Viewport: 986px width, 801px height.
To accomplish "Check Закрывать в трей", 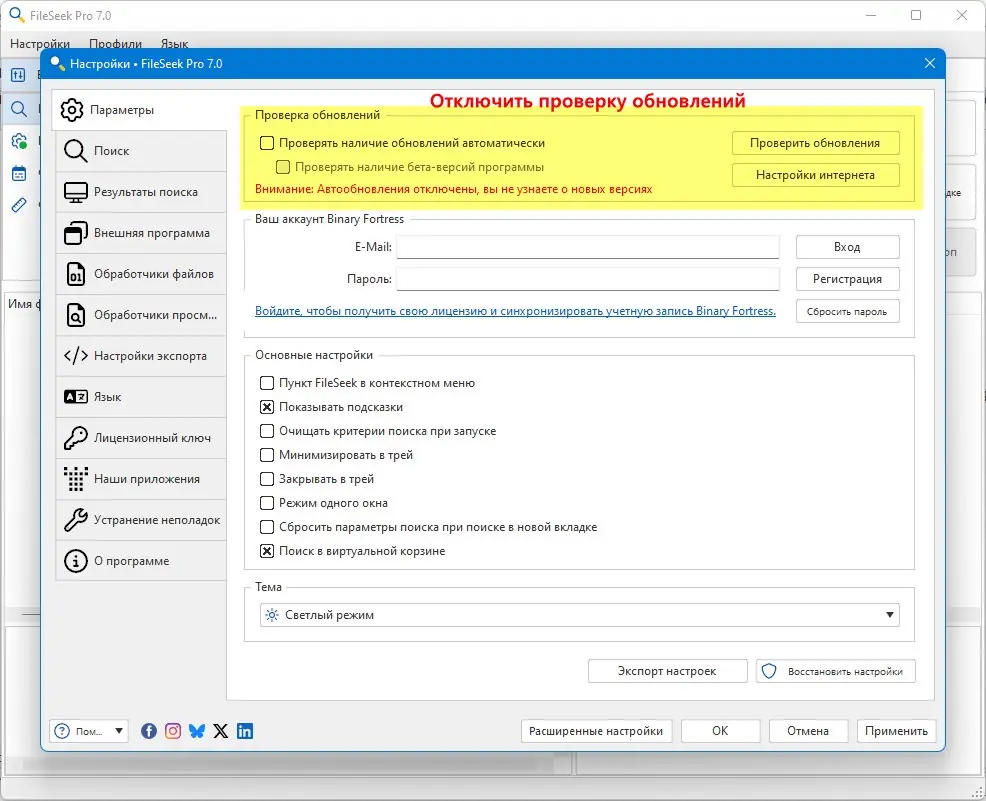I will click(x=267, y=479).
